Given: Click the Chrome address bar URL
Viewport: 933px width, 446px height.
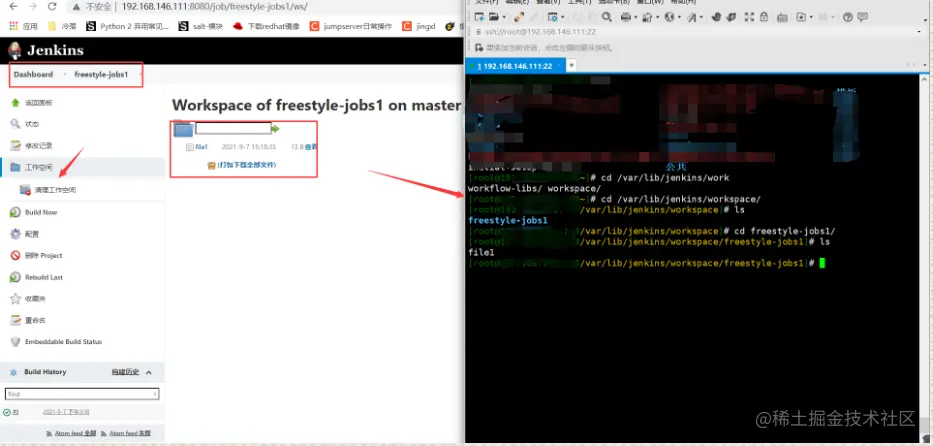Looking at the screenshot, I should point(214,7).
